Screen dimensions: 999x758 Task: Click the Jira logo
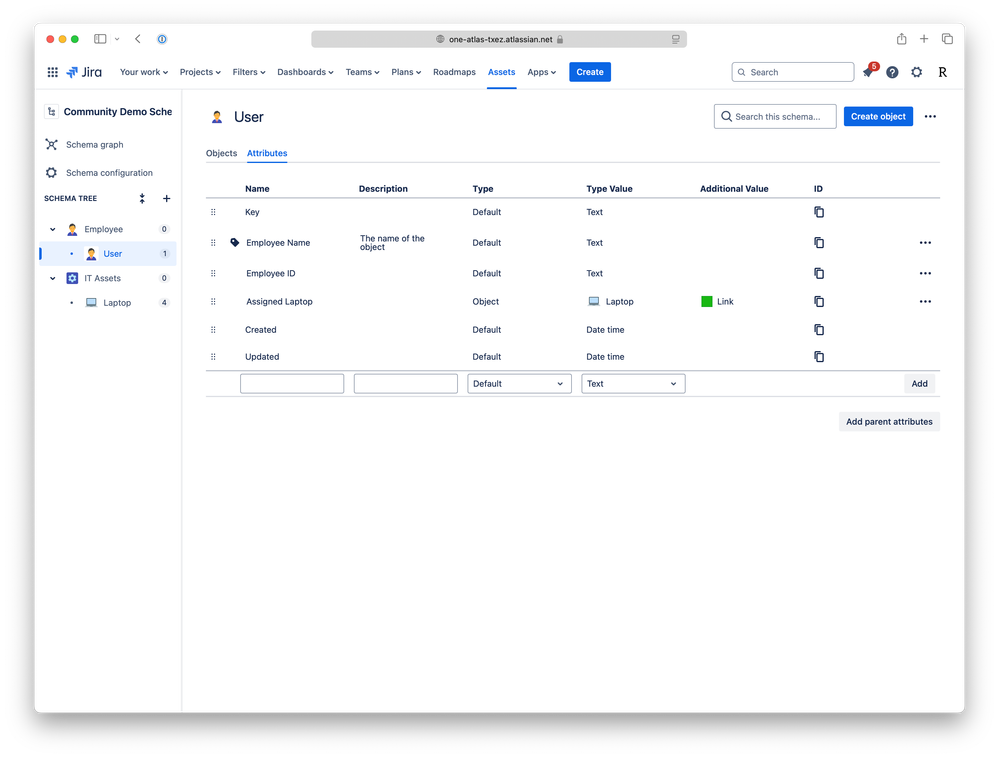pyautogui.click(x=84, y=72)
